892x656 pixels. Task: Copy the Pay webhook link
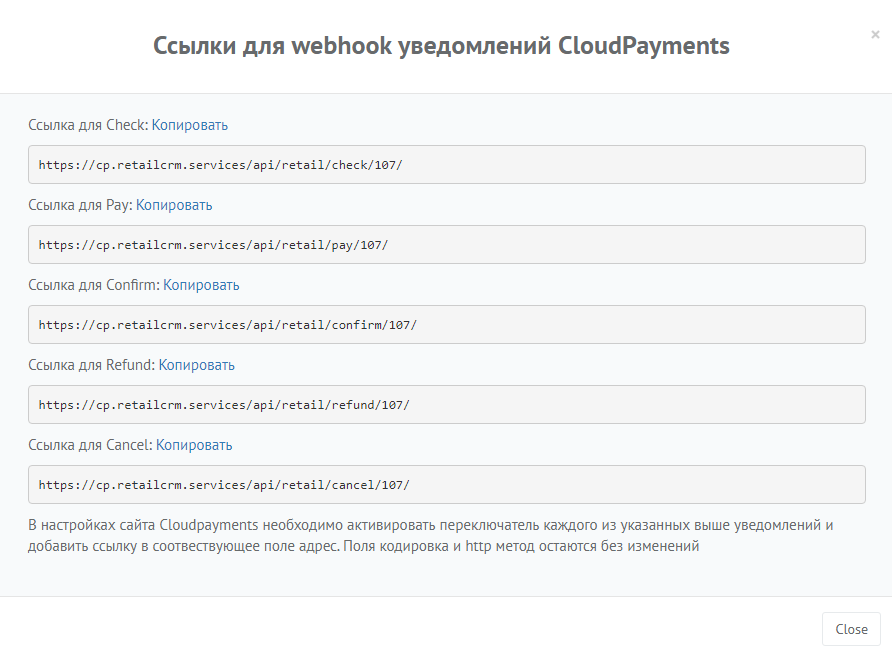pos(174,205)
